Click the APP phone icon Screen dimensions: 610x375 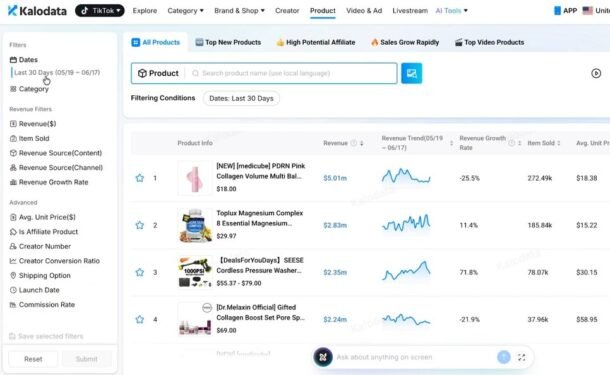pos(557,11)
